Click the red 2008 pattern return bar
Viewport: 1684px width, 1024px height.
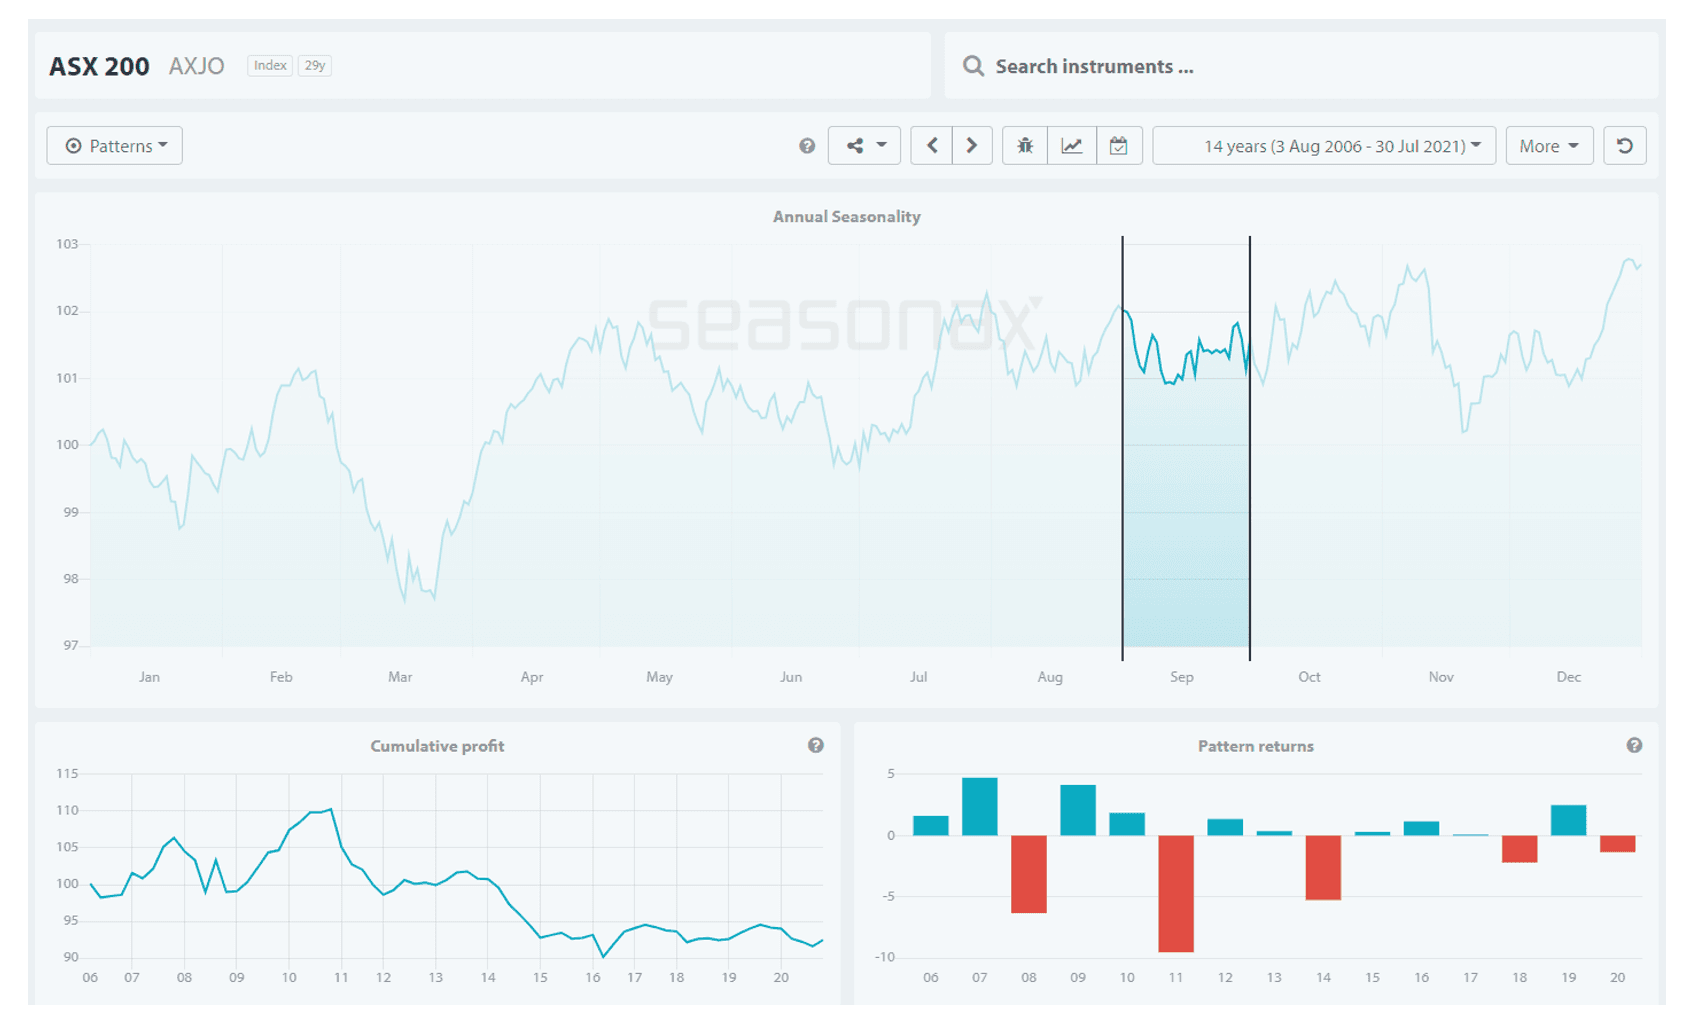1029,874
